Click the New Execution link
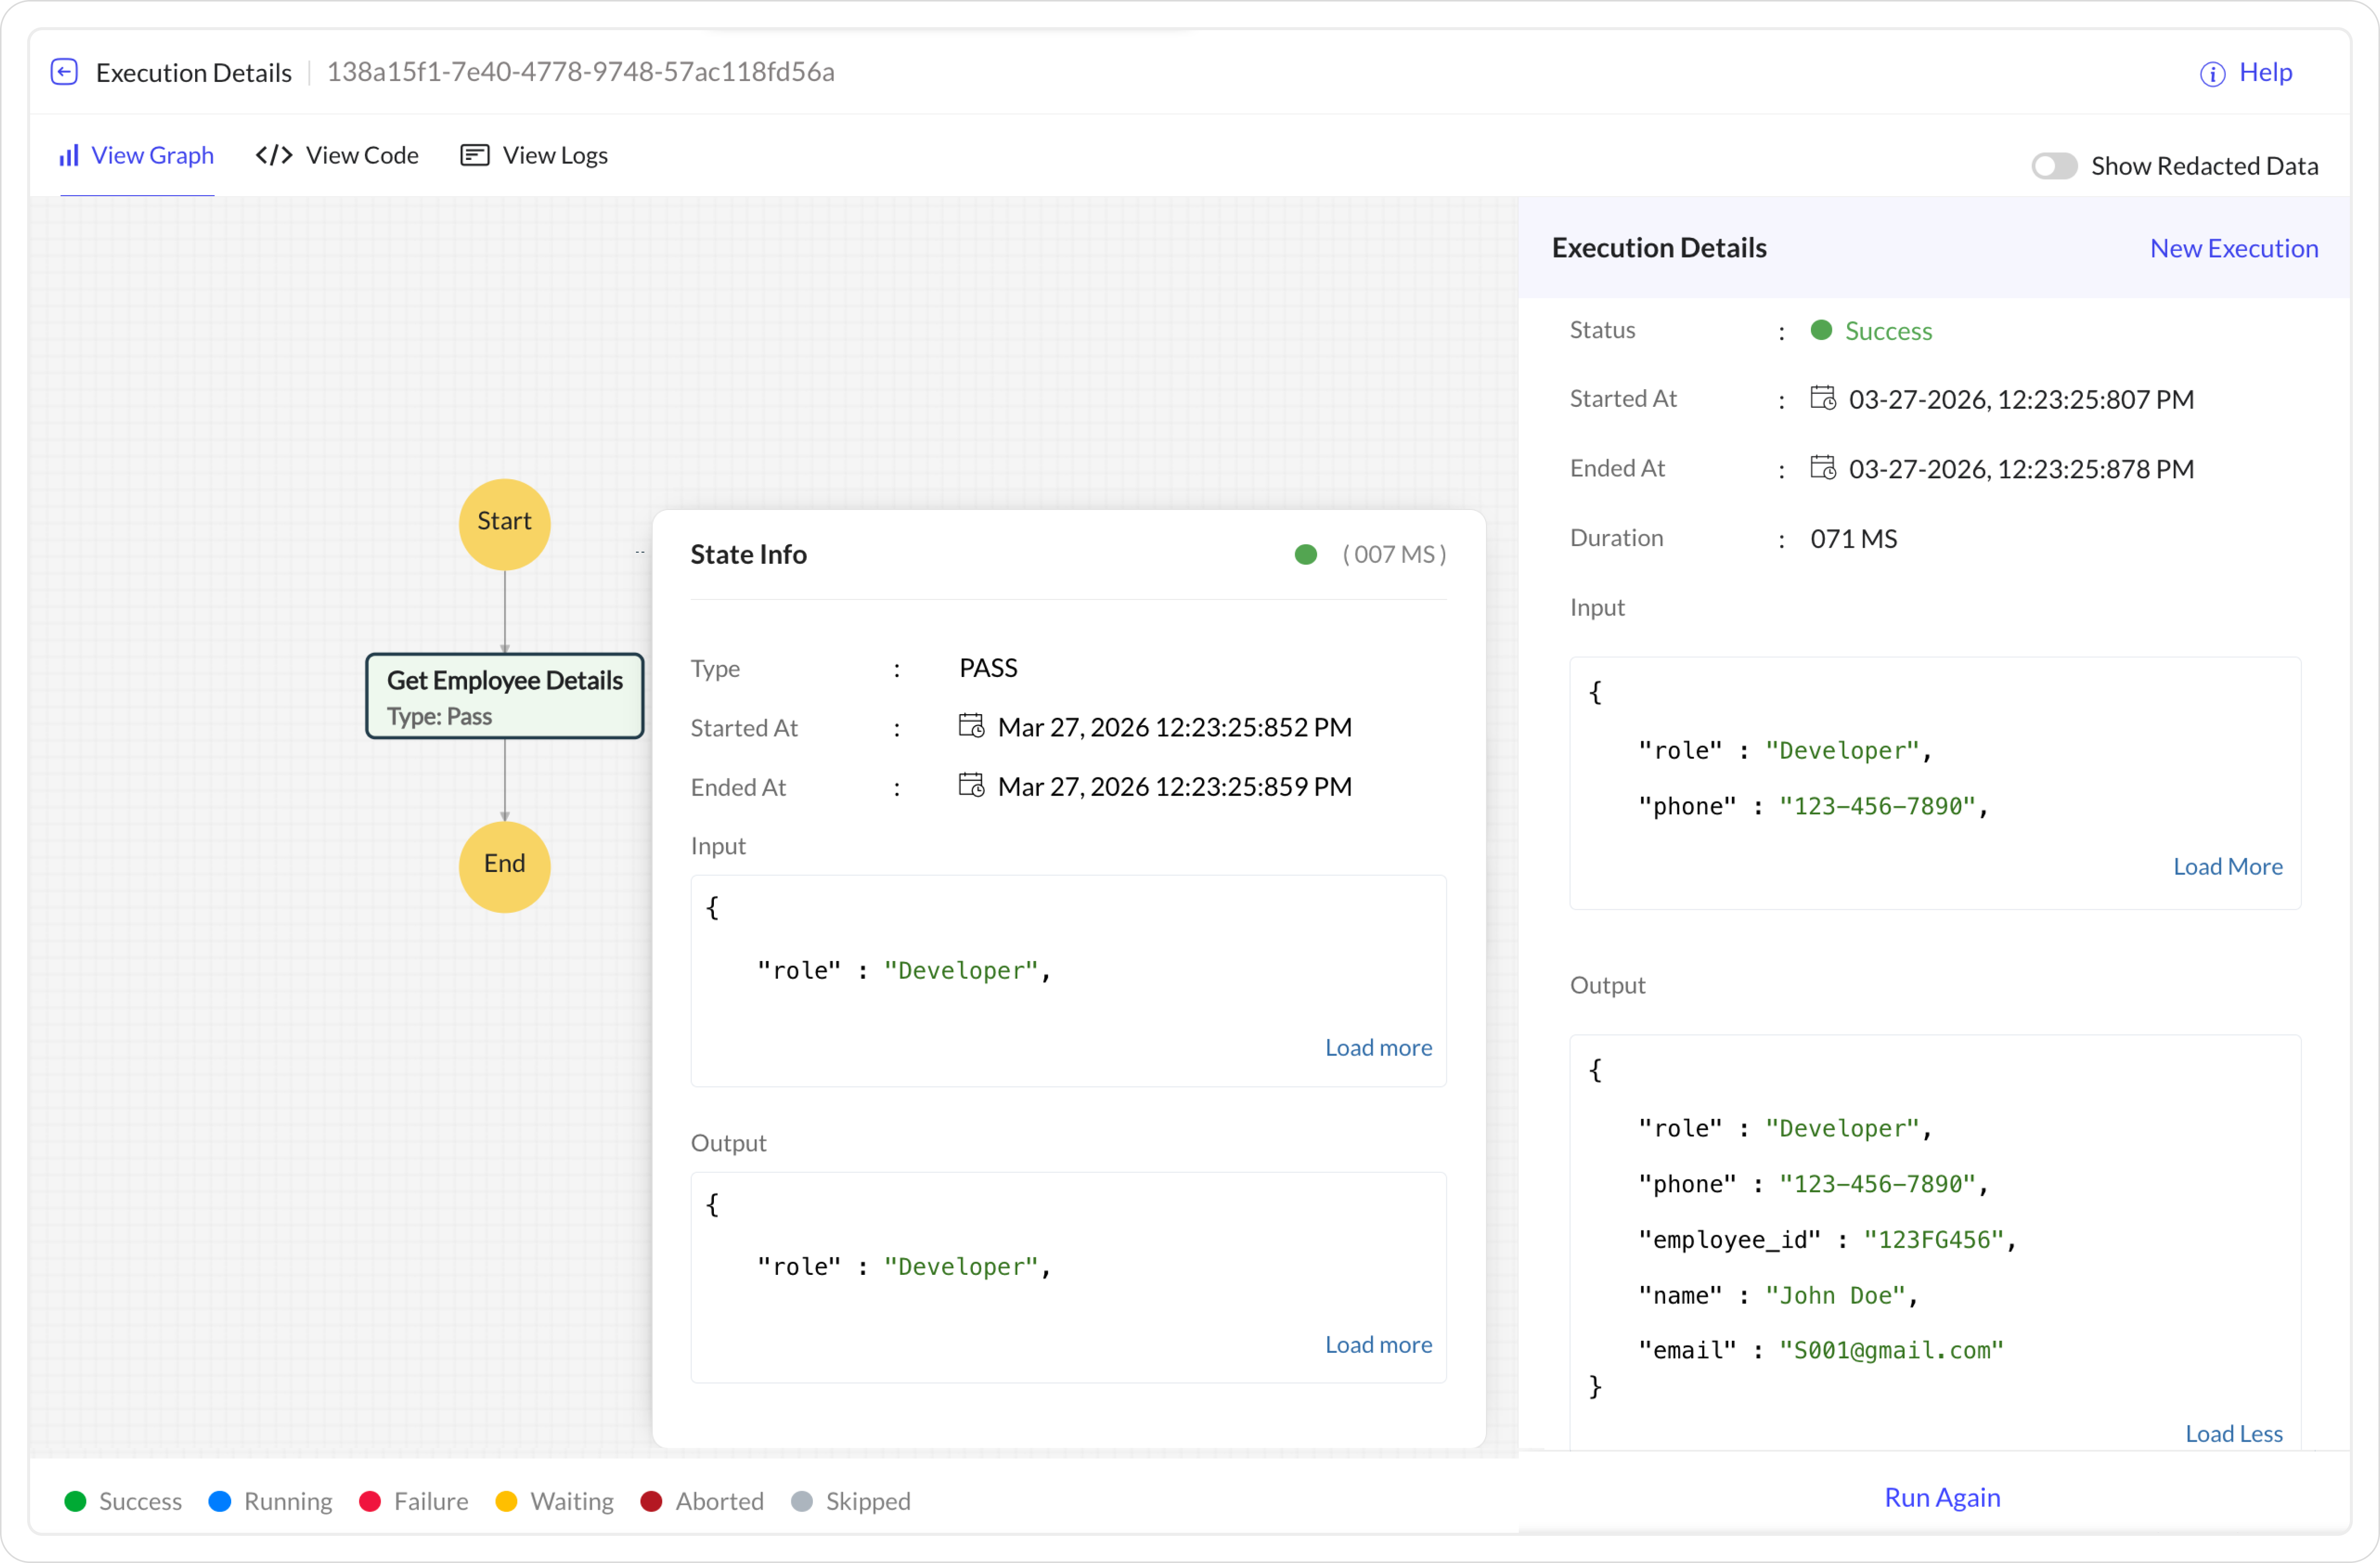Image resolution: width=2380 pixels, height=1563 pixels. [x=2233, y=248]
